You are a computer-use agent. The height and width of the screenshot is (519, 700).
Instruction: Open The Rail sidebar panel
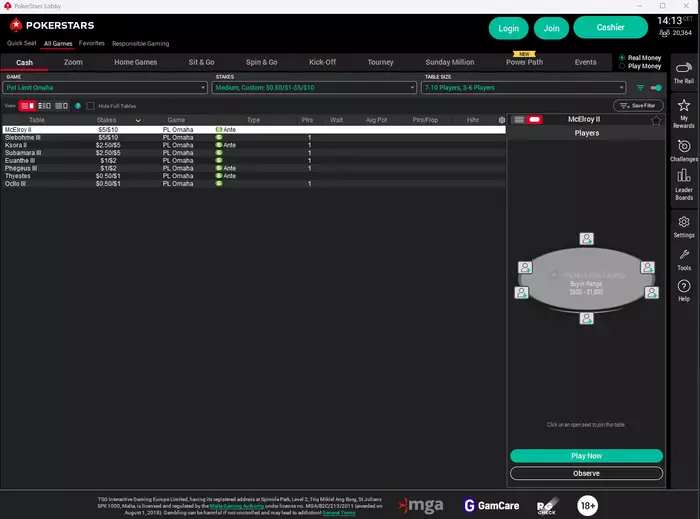coord(683,73)
